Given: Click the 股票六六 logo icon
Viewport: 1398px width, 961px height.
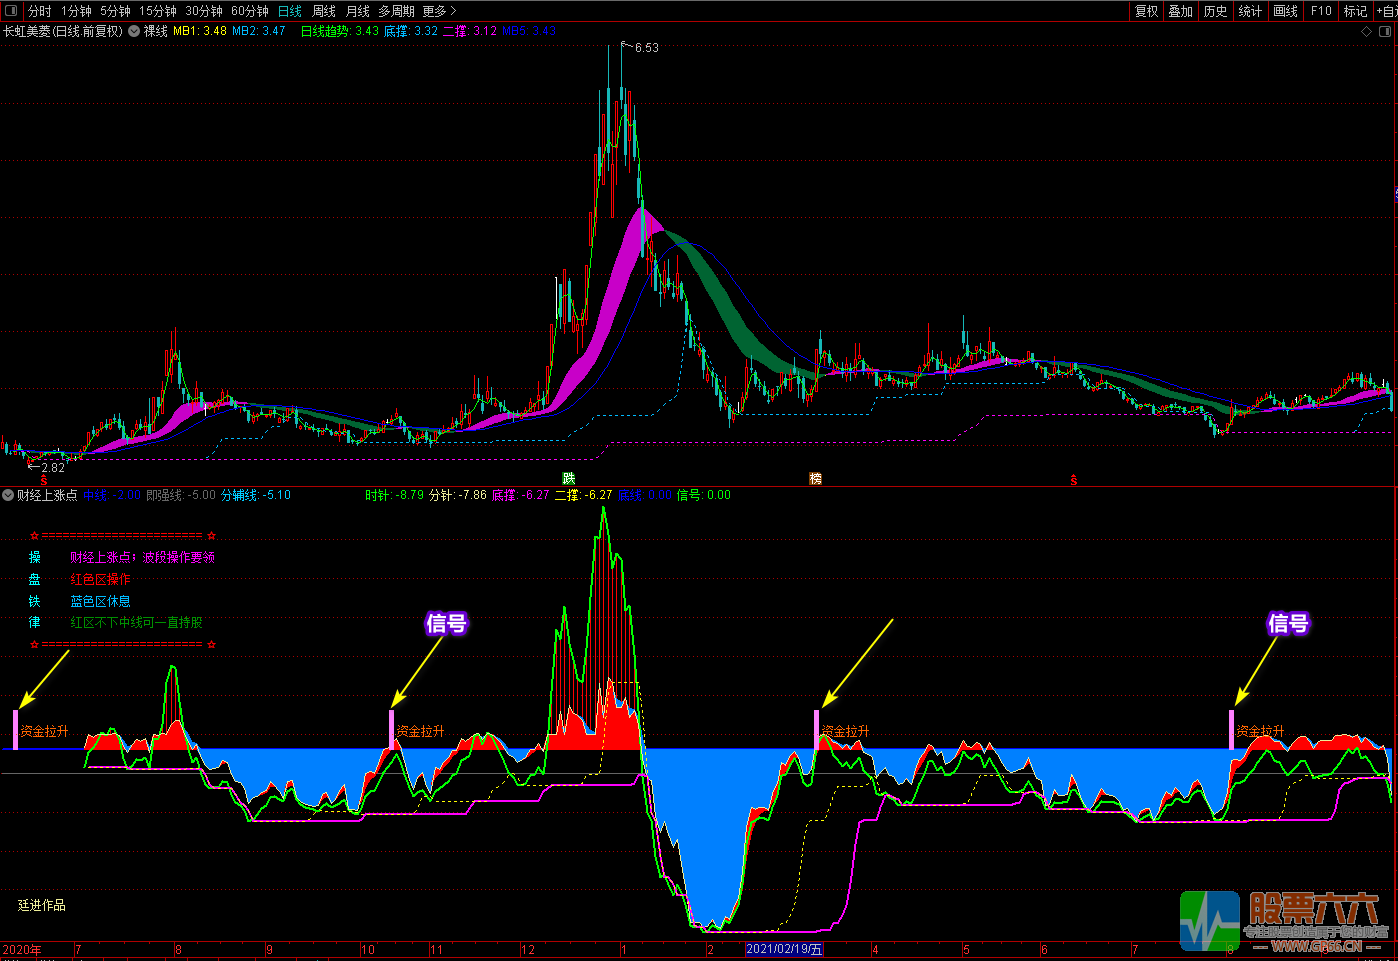Looking at the screenshot, I should point(1210,920).
